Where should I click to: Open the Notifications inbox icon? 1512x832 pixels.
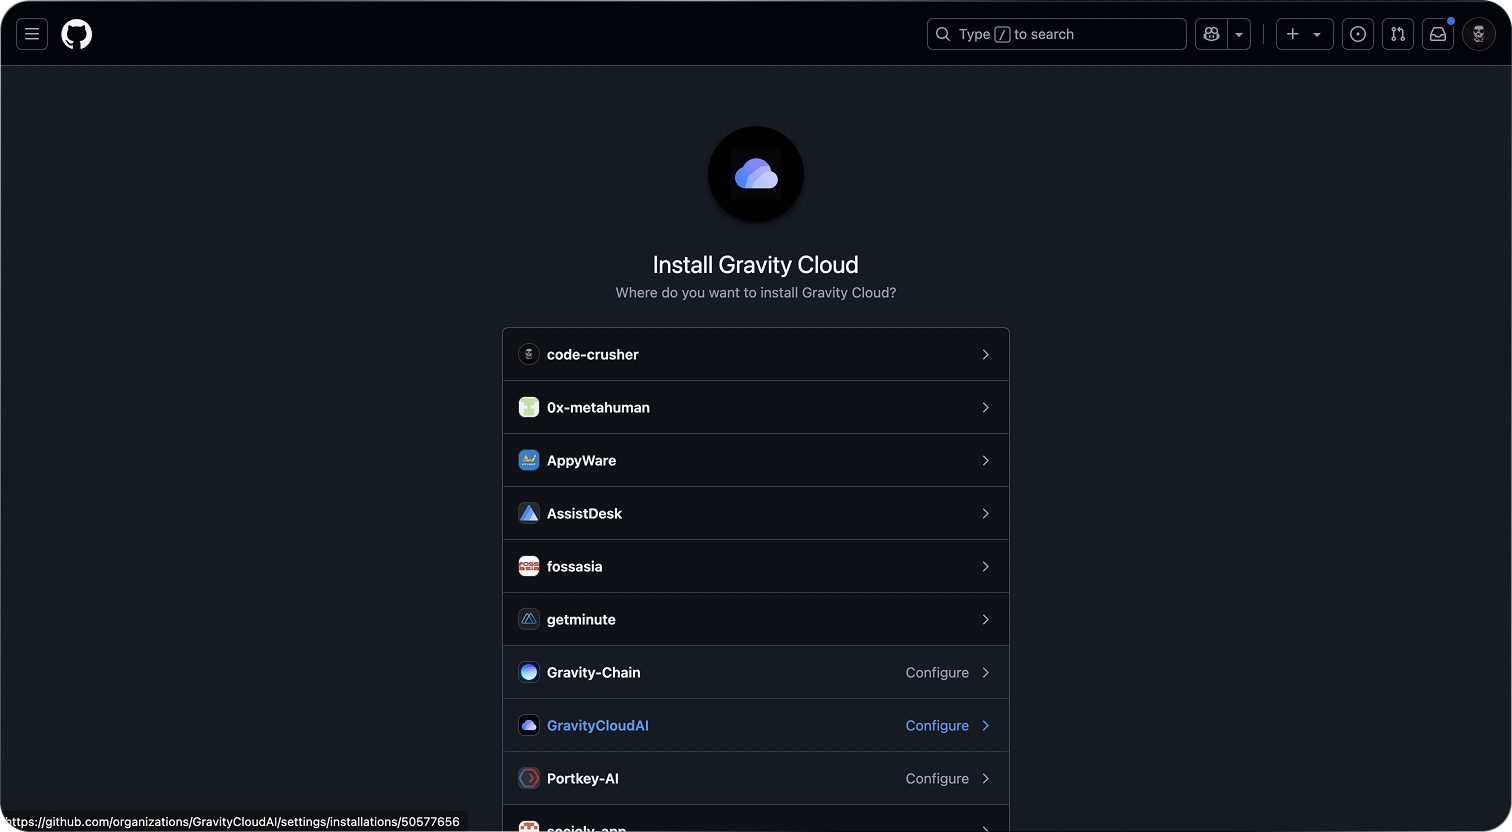(1438, 34)
